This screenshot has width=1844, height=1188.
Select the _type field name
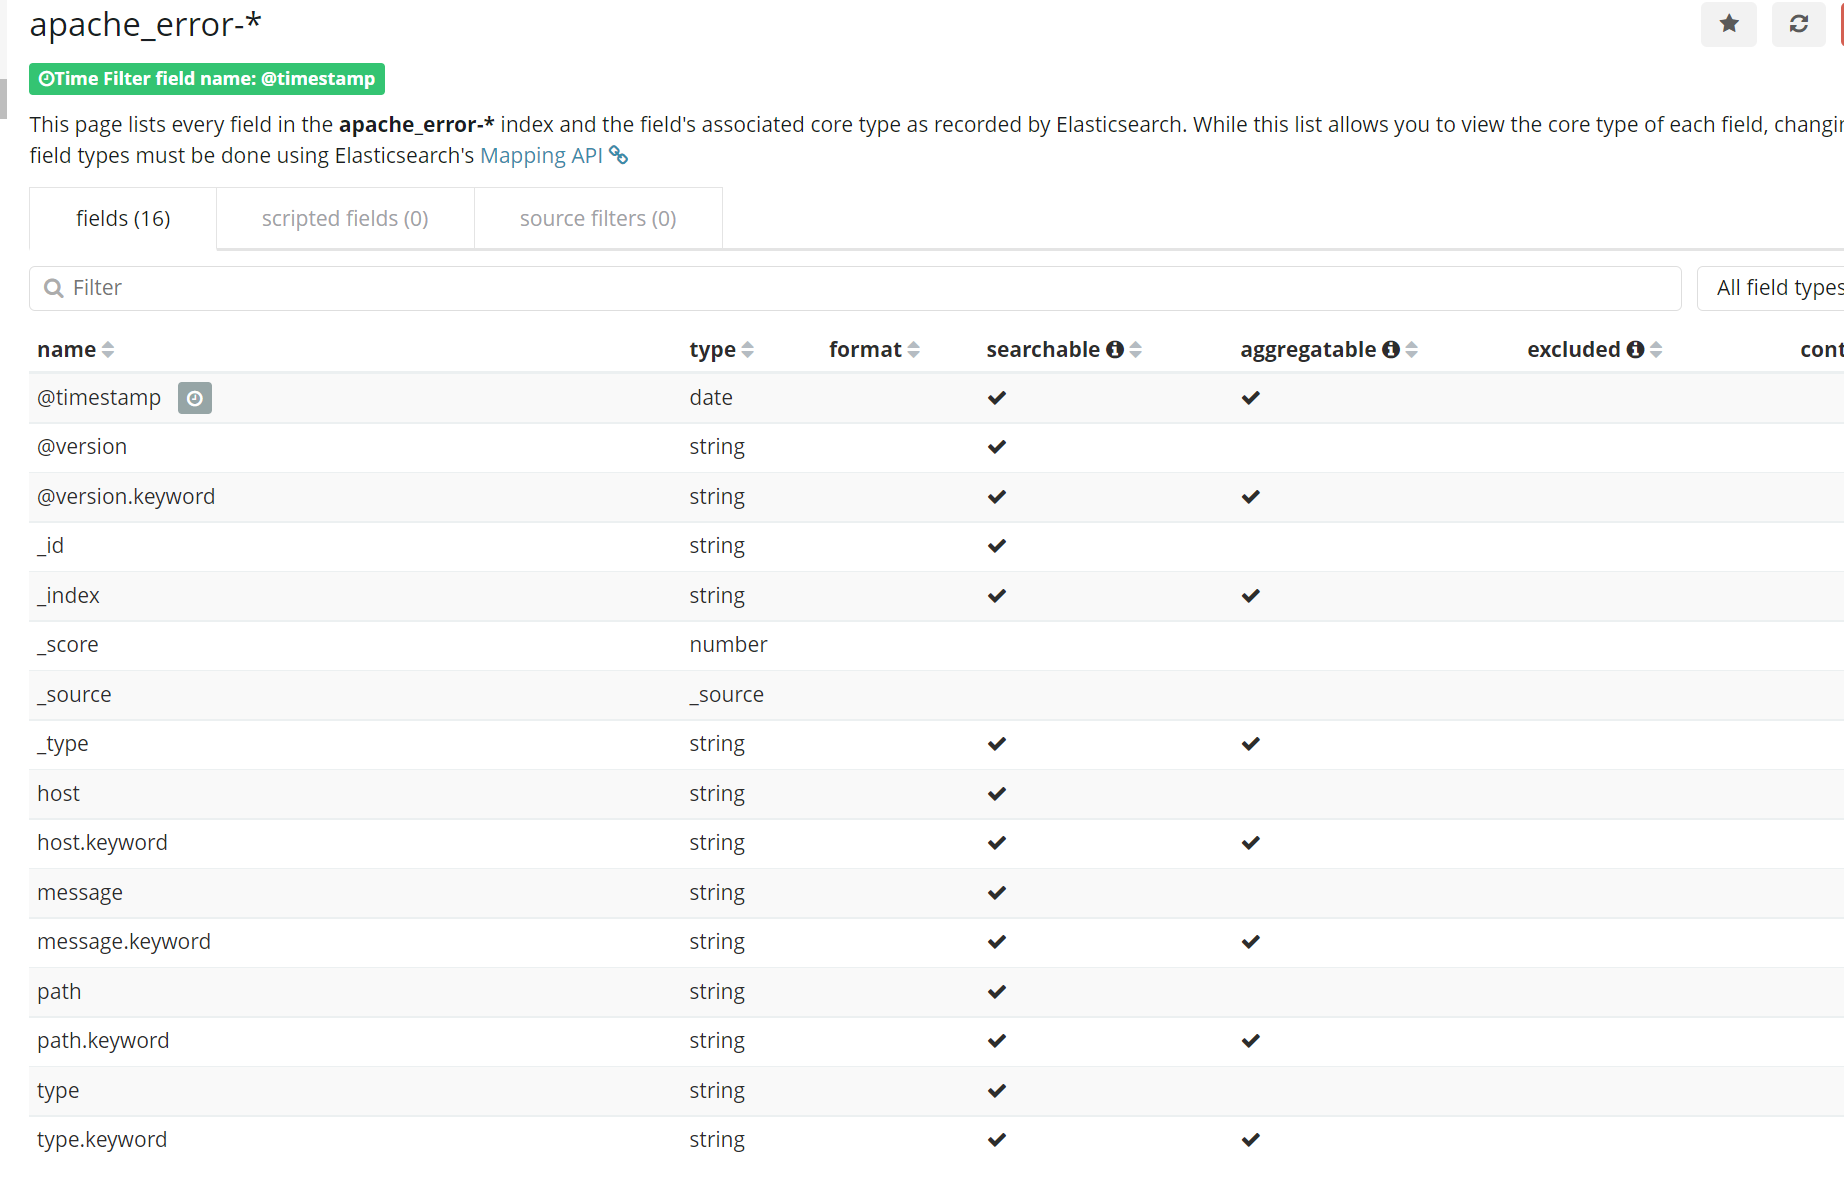click(x=63, y=744)
